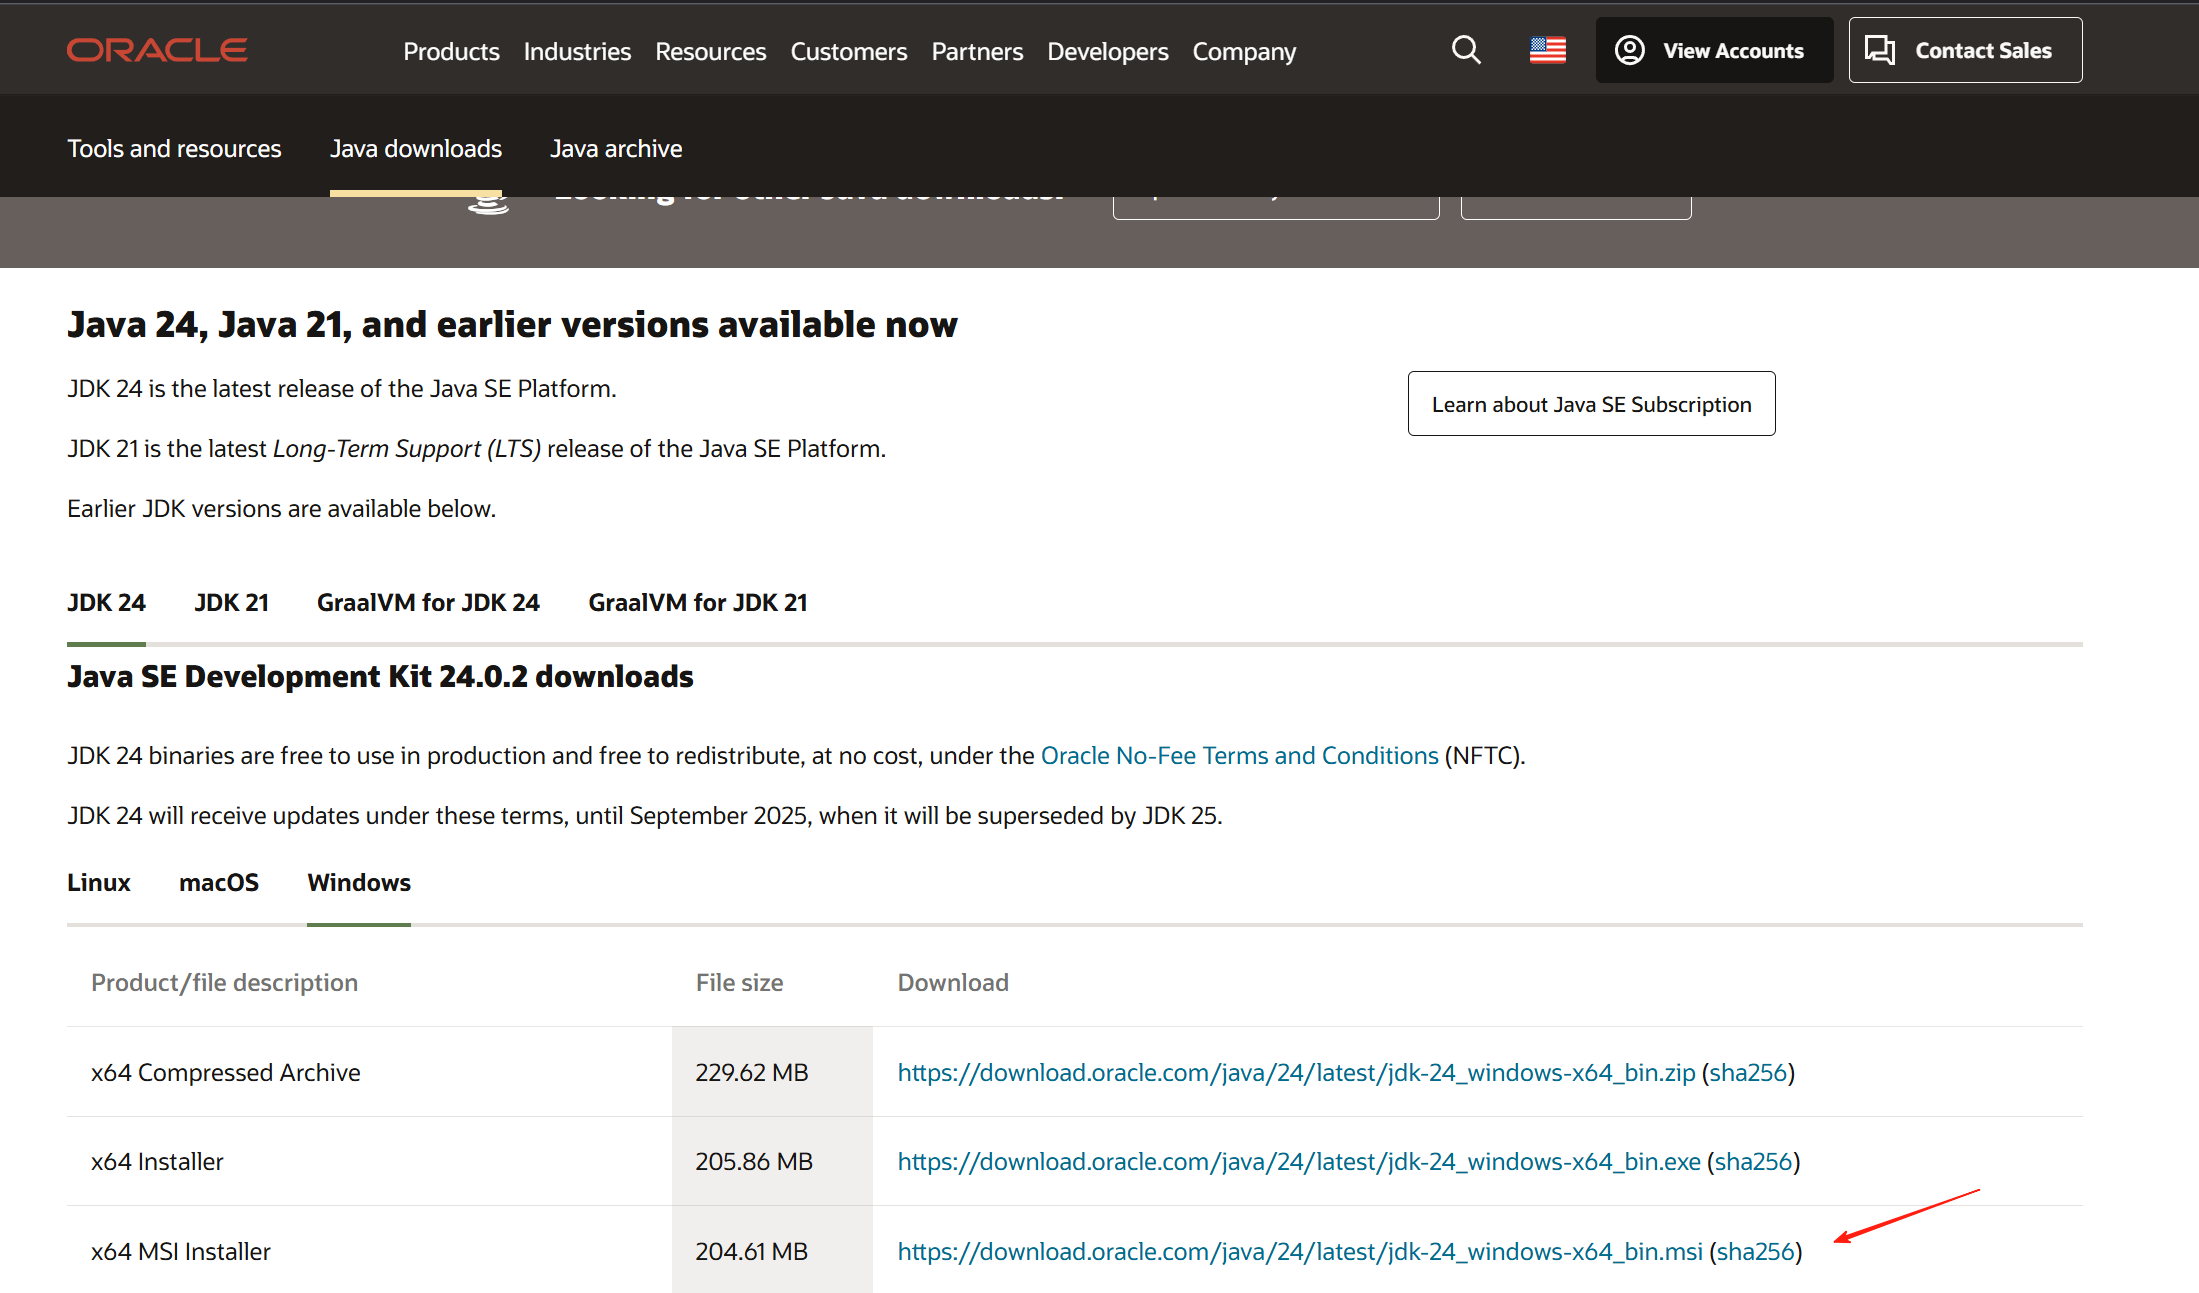Open the Java archive tab
This screenshot has height=1293, width=2199.
pyautogui.click(x=616, y=148)
